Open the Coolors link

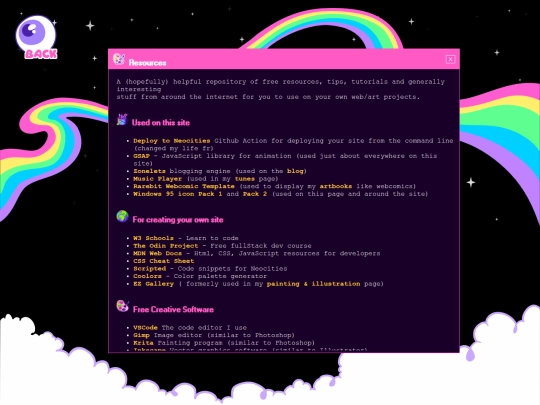[147, 276]
